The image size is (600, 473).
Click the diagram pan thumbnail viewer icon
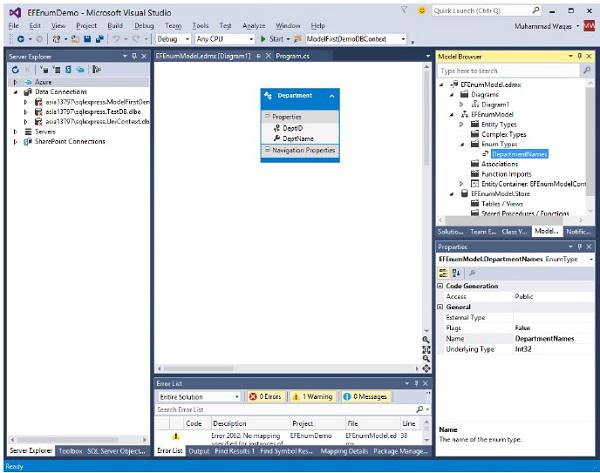tap(426, 369)
